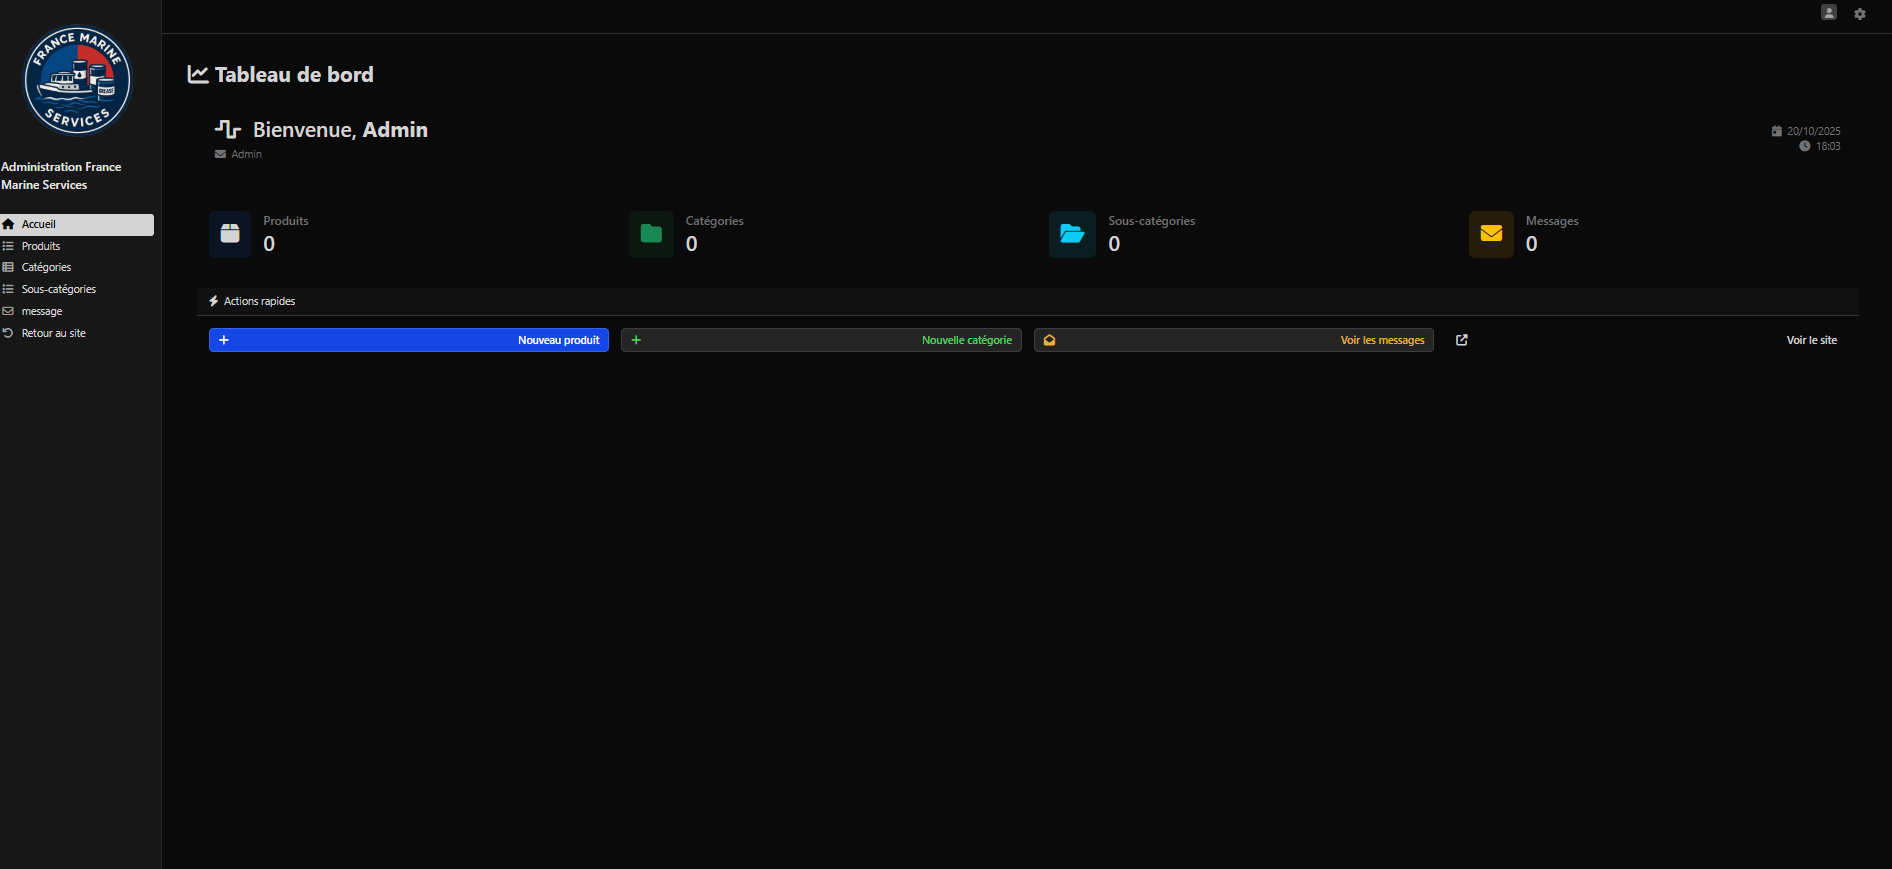
Task: Click the France Marine Services logo
Action: pyautogui.click(x=77, y=80)
